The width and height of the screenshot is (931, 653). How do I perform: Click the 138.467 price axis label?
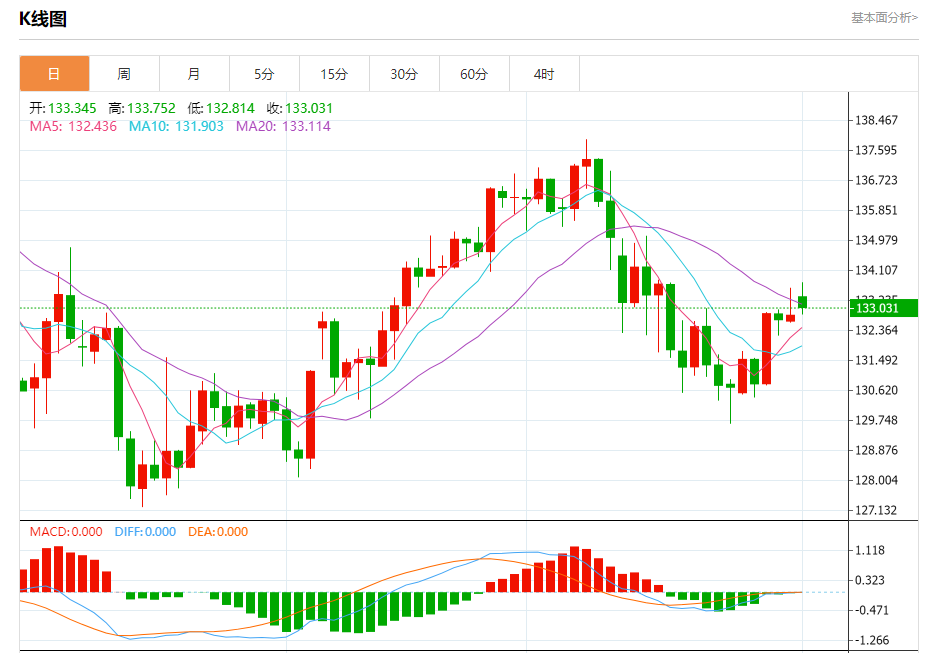(x=876, y=121)
